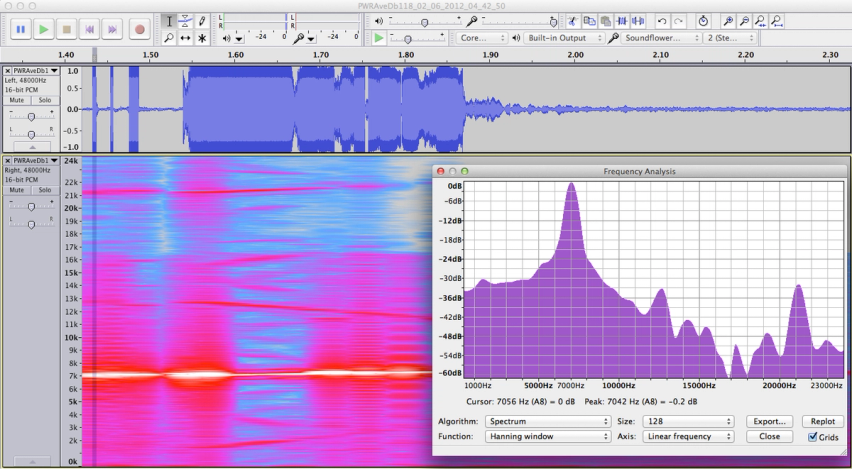Close the right track with X button
Viewport: 852px width, 469px height.
tap(8, 161)
